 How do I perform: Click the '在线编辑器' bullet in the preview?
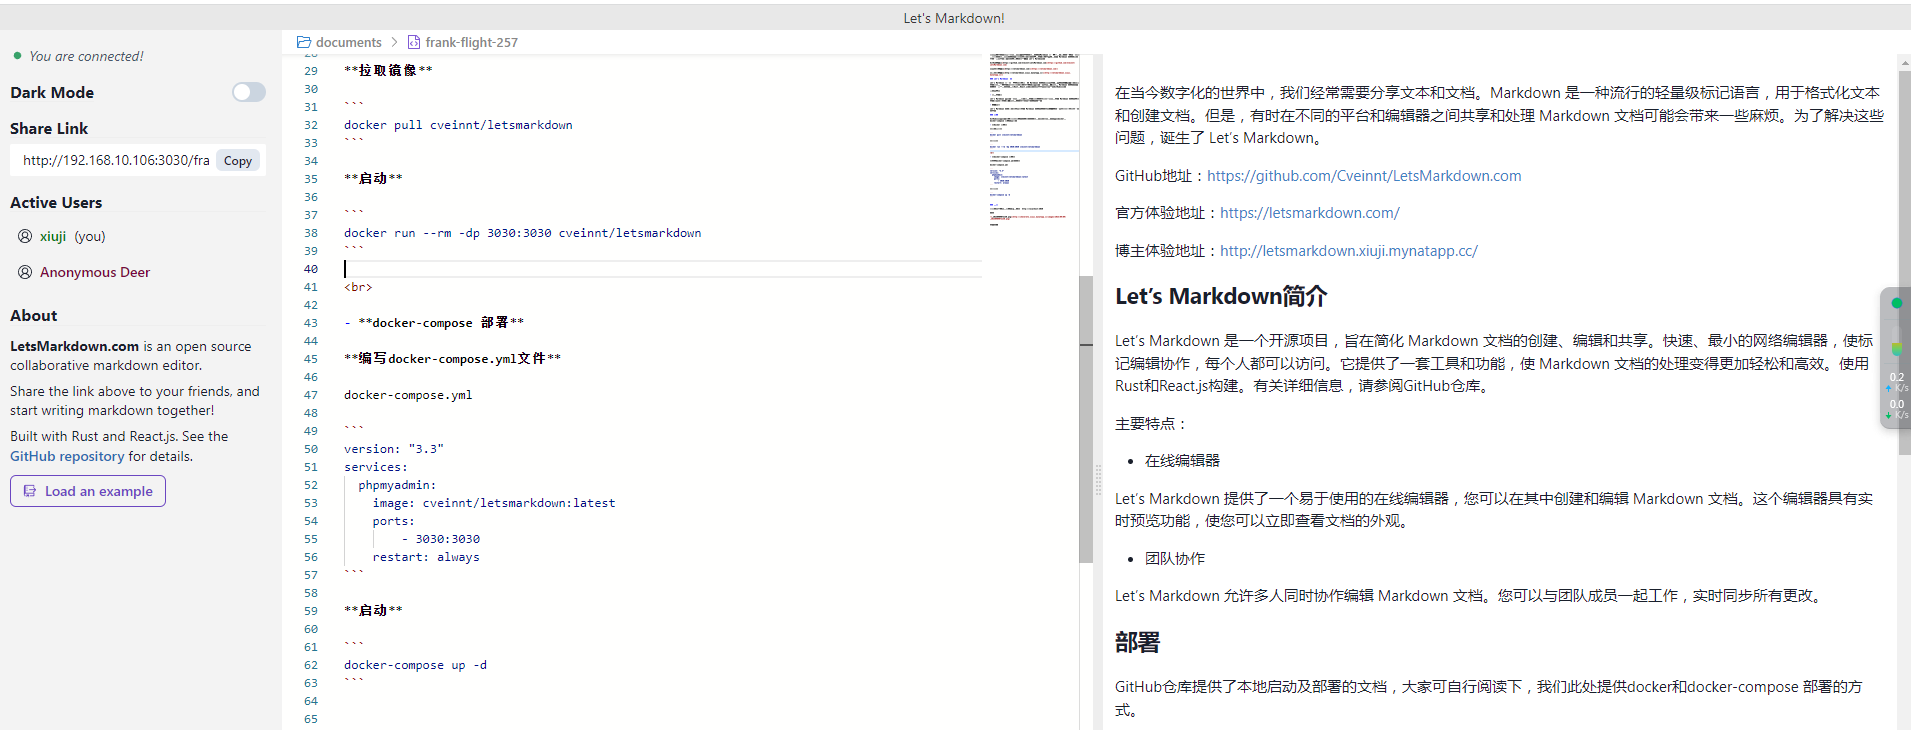pyautogui.click(x=1182, y=461)
